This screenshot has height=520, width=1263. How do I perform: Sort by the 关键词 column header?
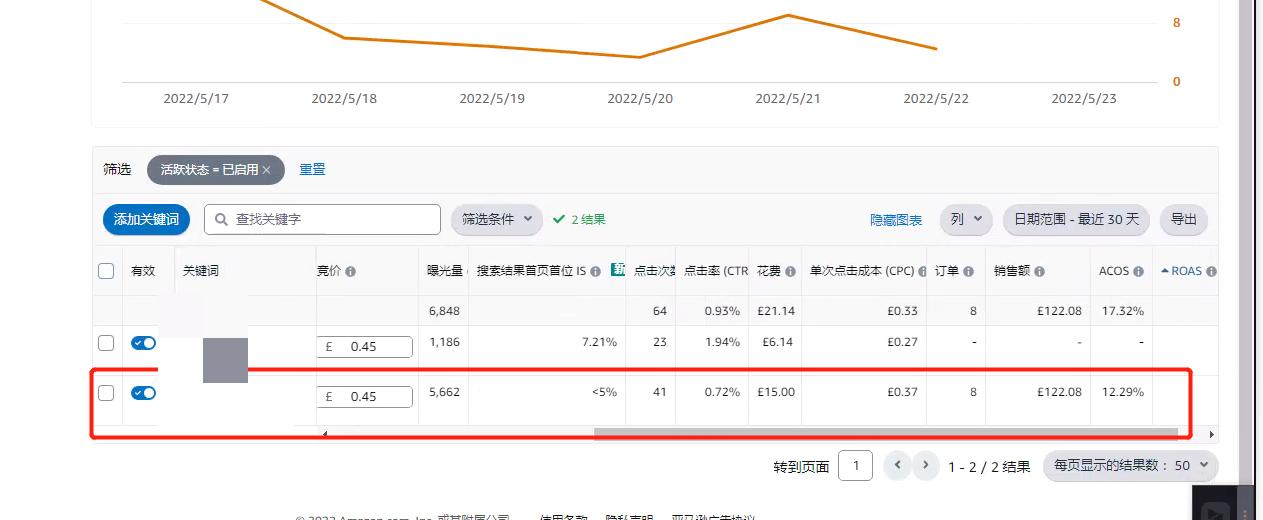point(201,271)
